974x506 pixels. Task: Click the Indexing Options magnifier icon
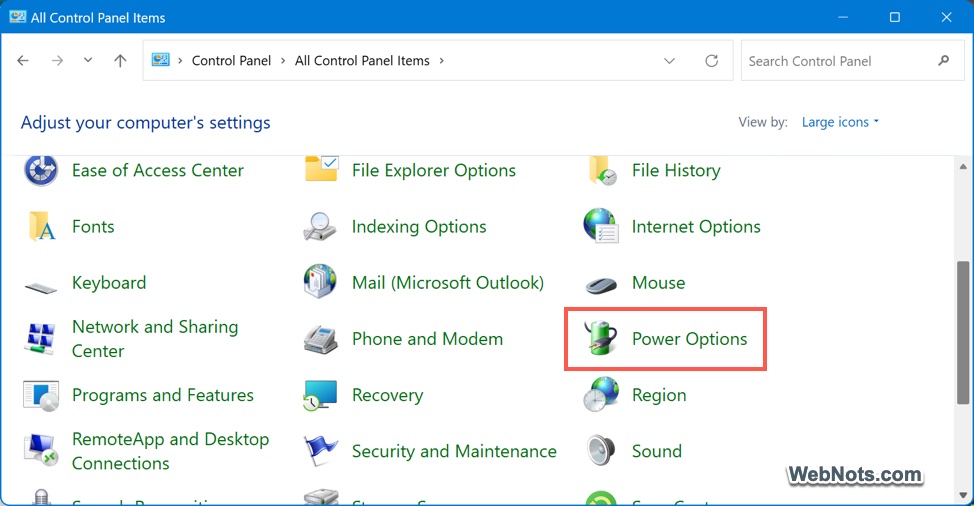320,227
